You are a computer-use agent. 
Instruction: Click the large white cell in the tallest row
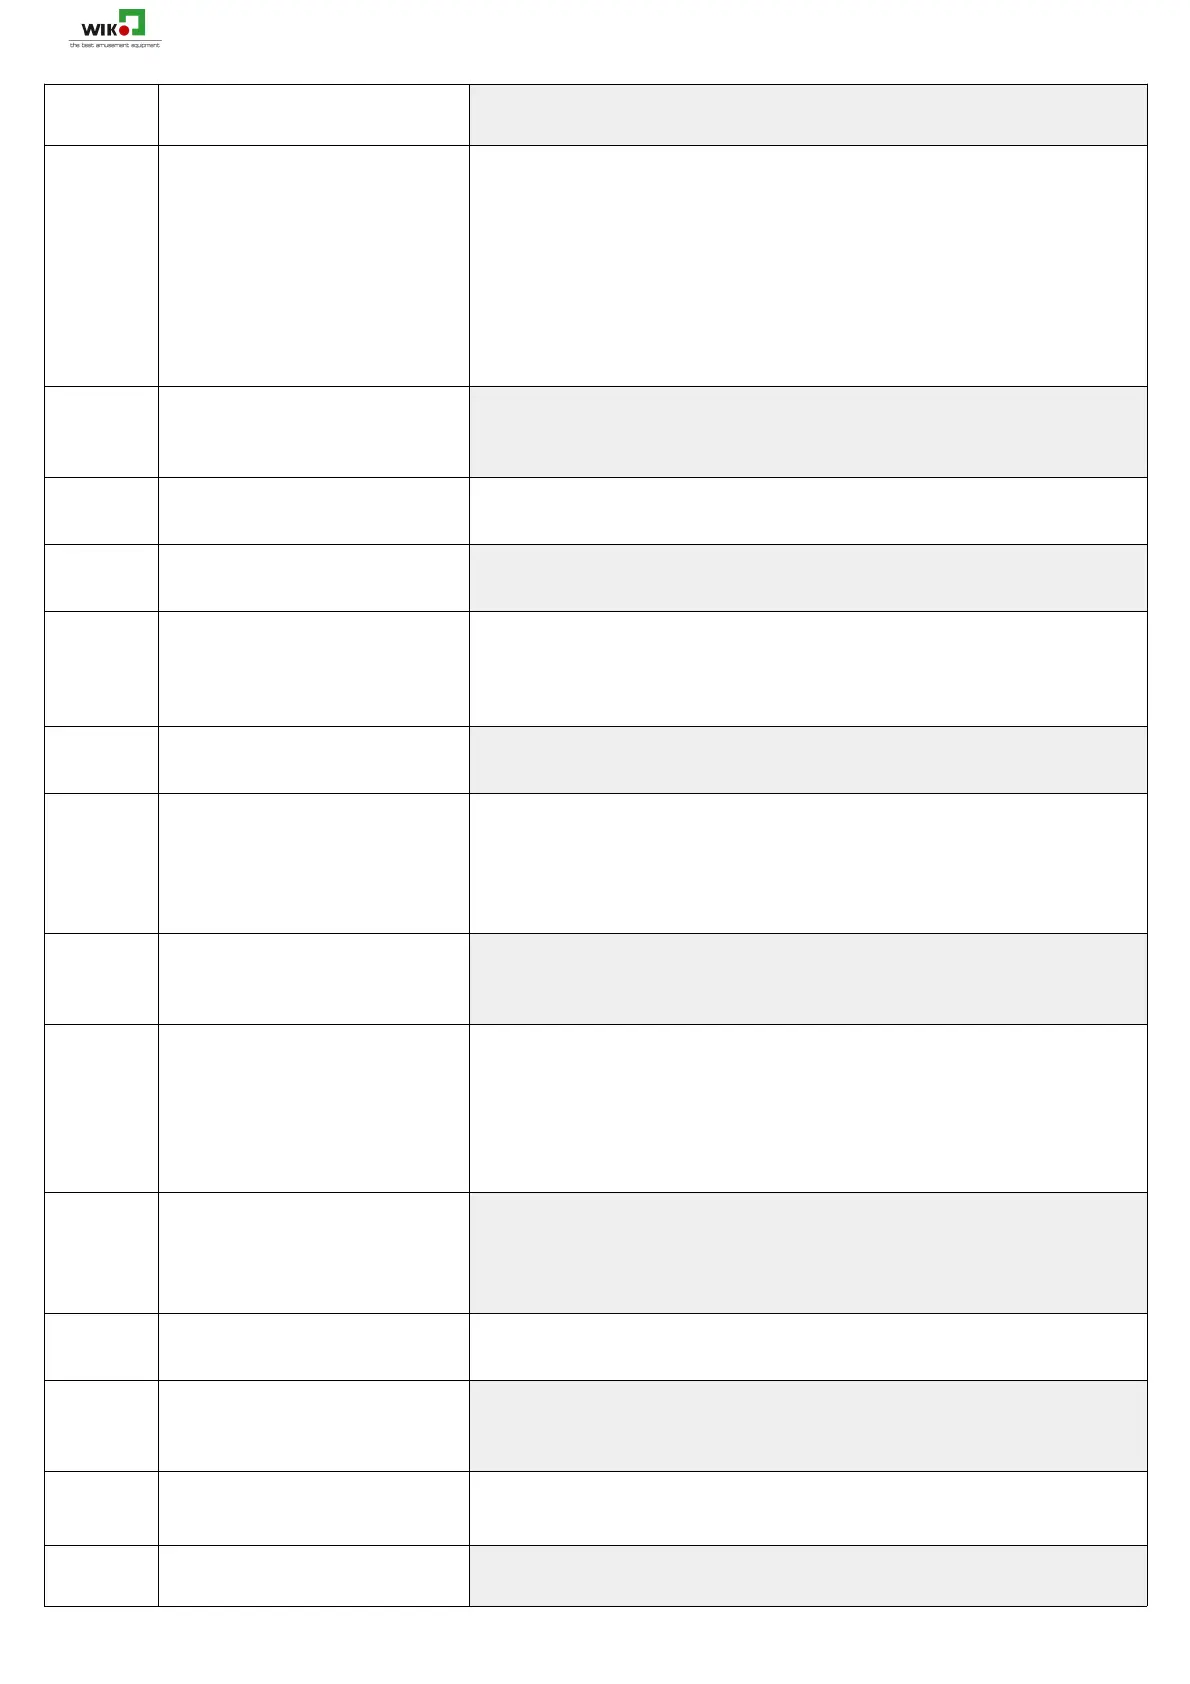click(807, 266)
